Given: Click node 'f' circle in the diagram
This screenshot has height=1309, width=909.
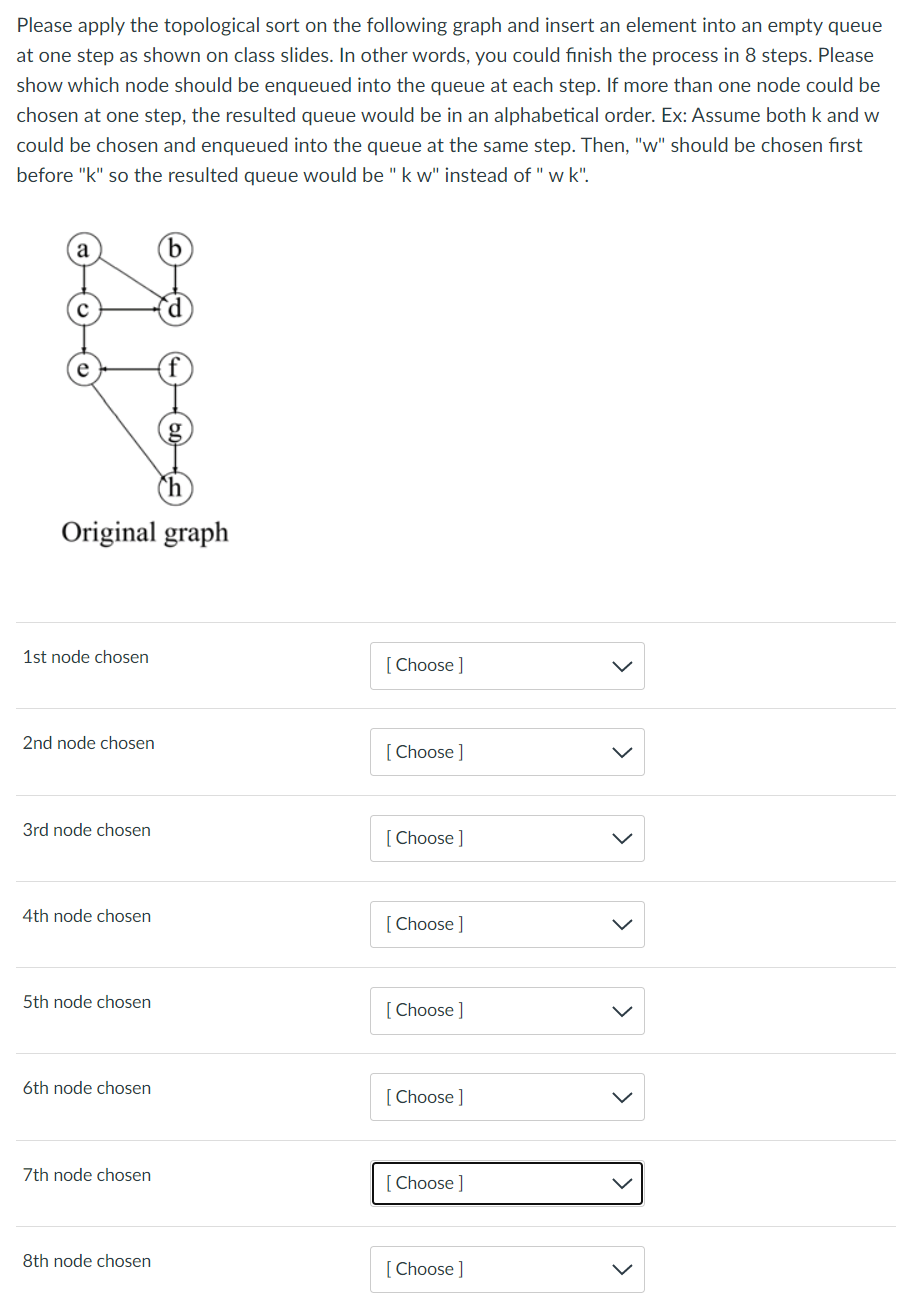Looking at the screenshot, I should click(x=175, y=368).
